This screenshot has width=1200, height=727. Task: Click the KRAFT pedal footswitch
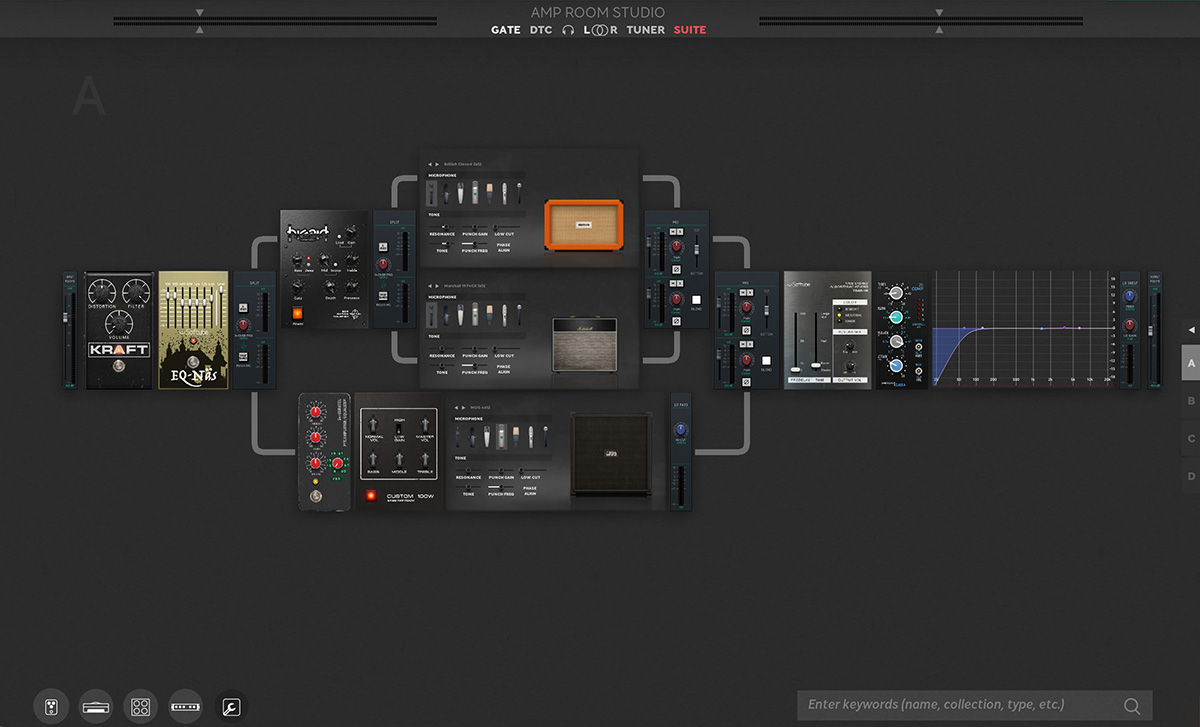(119, 367)
